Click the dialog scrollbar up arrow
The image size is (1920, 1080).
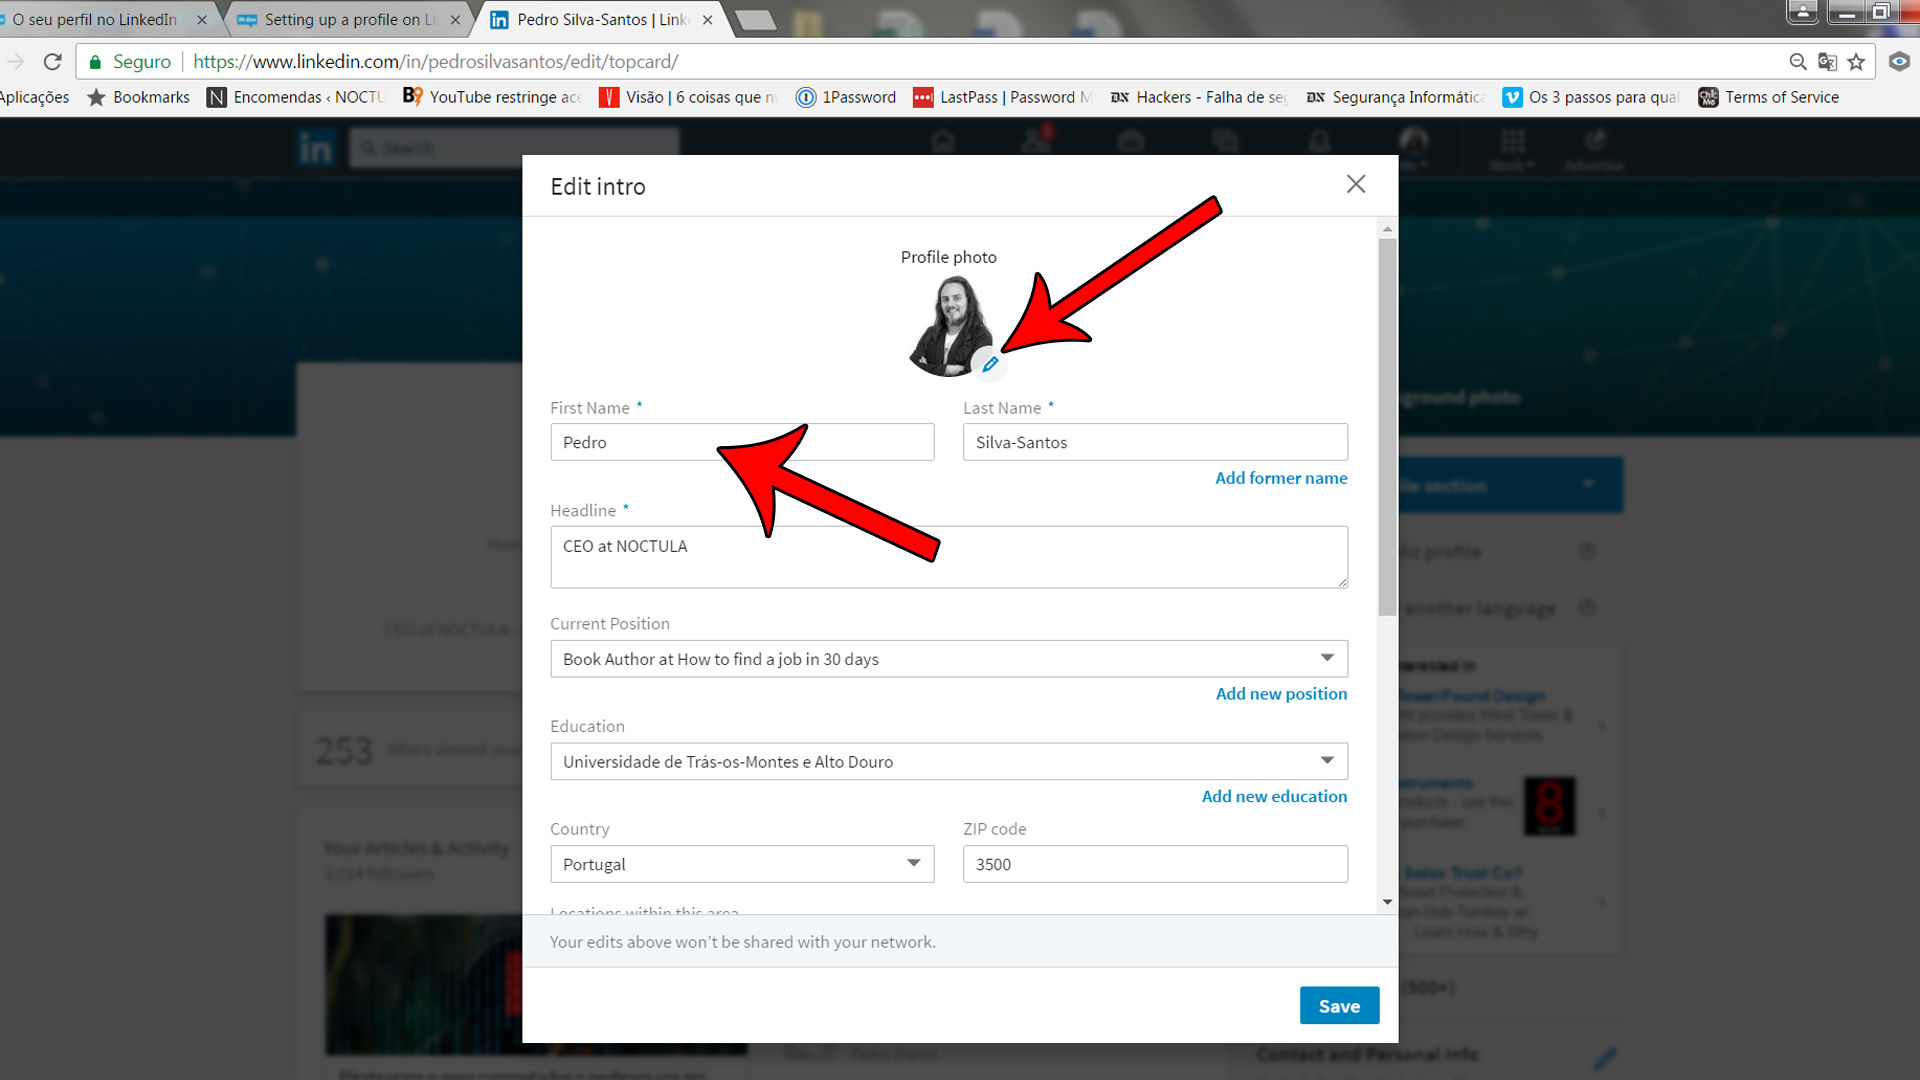click(1387, 229)
